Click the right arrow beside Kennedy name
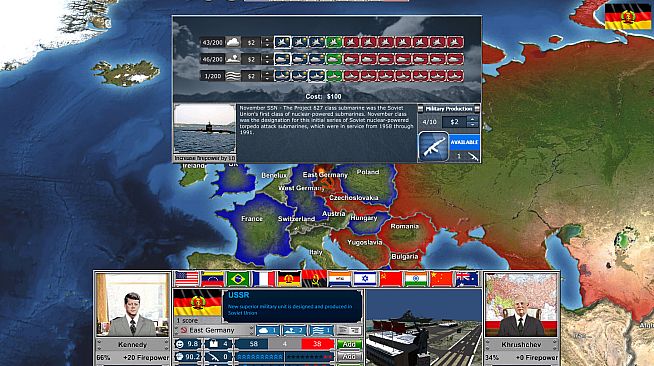This screenshot has height=366, width=654. pos(166,345)
